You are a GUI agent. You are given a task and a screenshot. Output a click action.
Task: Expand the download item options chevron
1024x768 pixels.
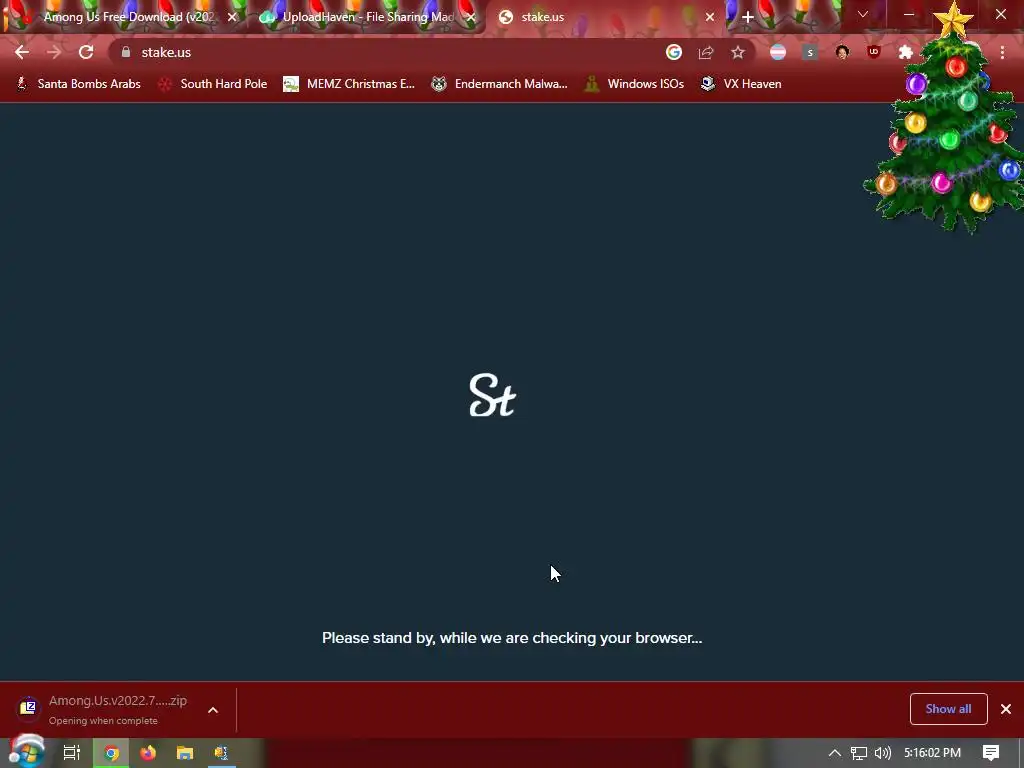(x=213, y=710)
